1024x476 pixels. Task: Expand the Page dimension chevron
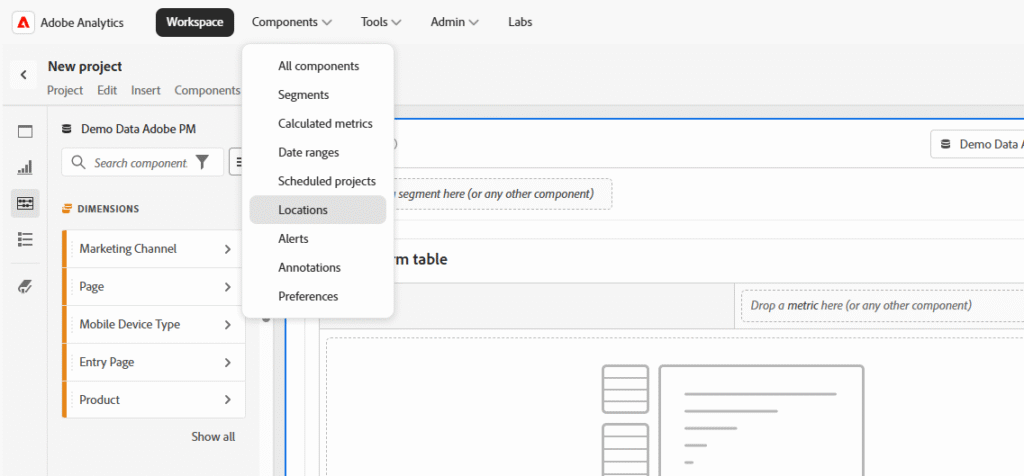pyautogui.click(x=228, y=287)
